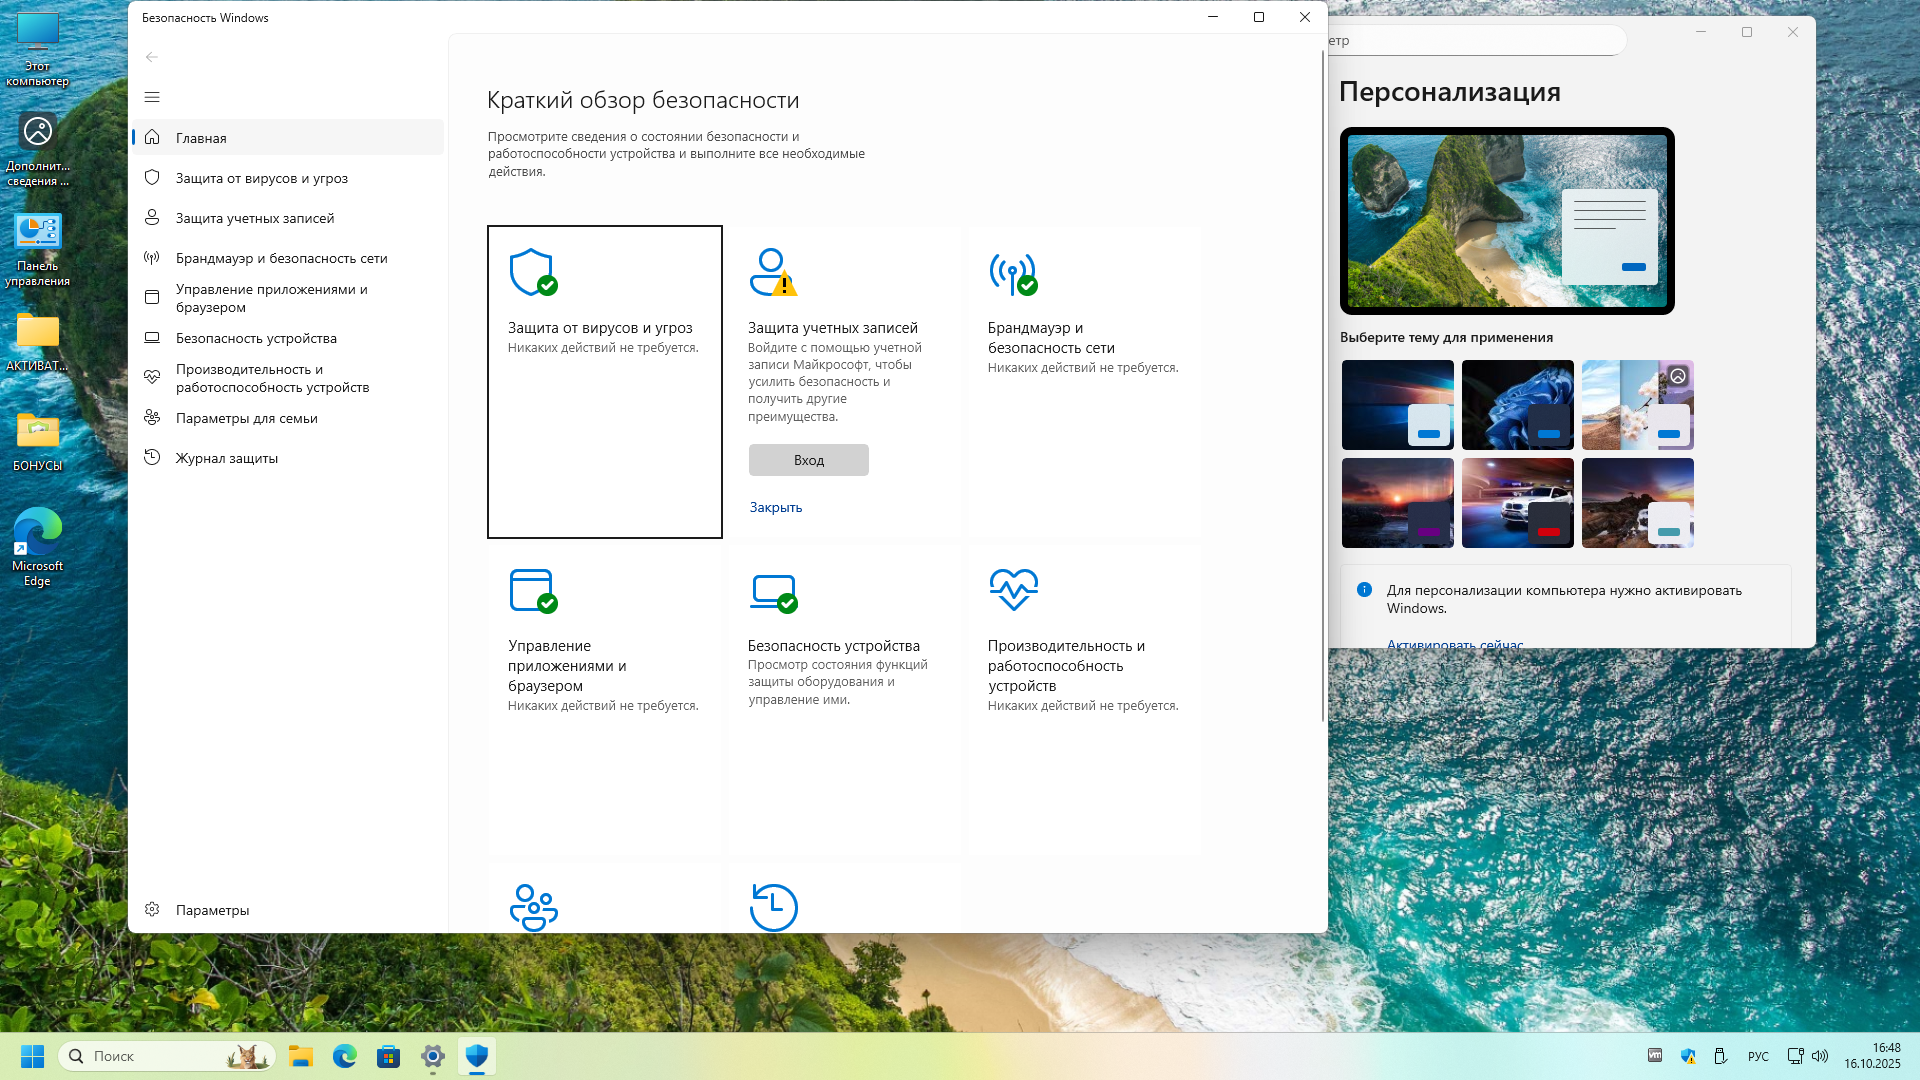Open Журнал защиты in sidebar
Viewport: 1920px width, 1080px height.
[227, 458]
